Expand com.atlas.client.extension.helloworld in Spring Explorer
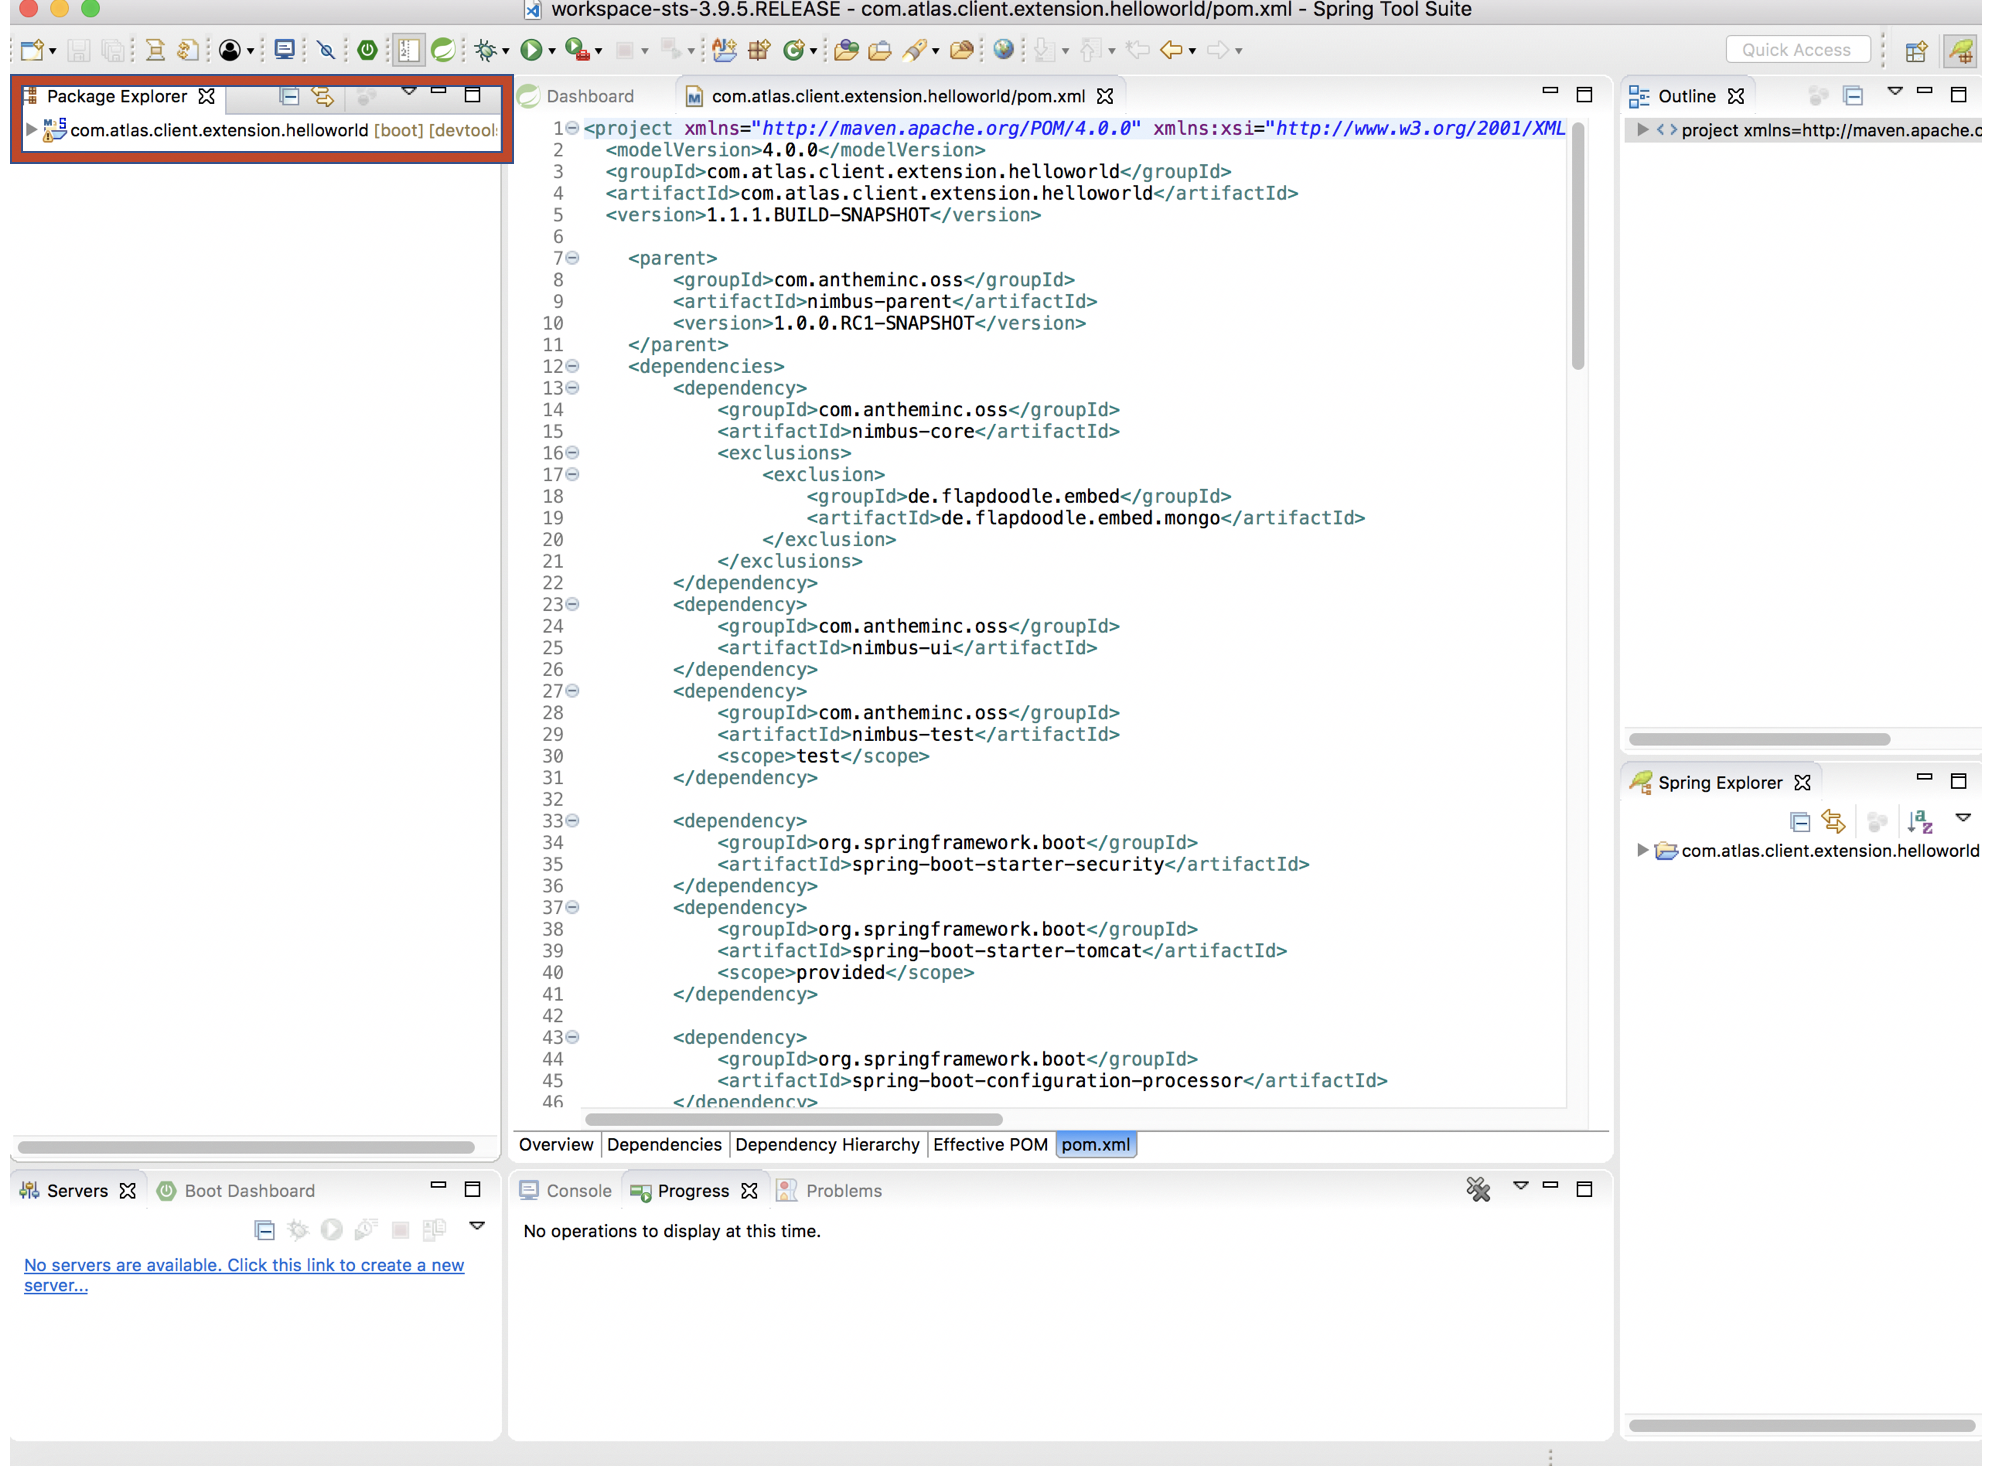Image resolution: width=1992 pixels, height=1466 pixels. pos(1642,851)
